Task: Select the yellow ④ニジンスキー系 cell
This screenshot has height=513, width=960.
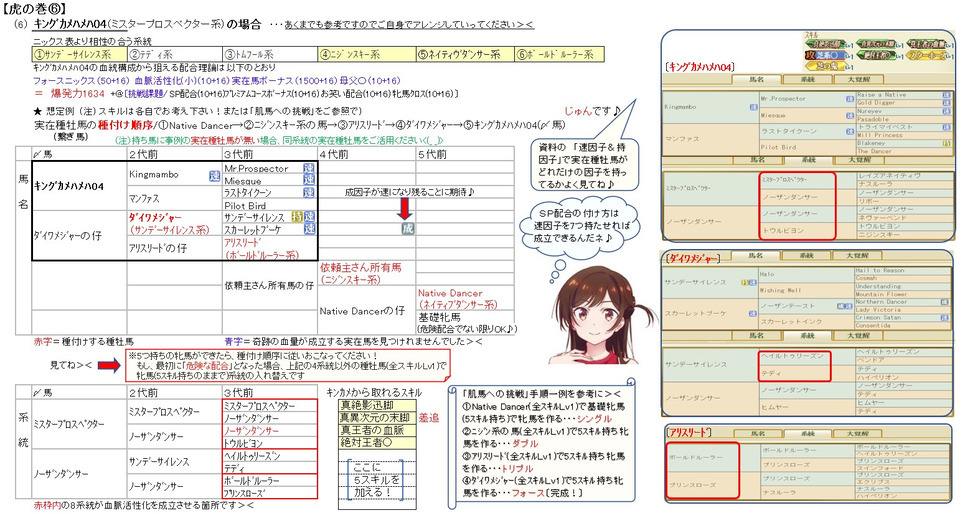Action: [x=367, y=54]
